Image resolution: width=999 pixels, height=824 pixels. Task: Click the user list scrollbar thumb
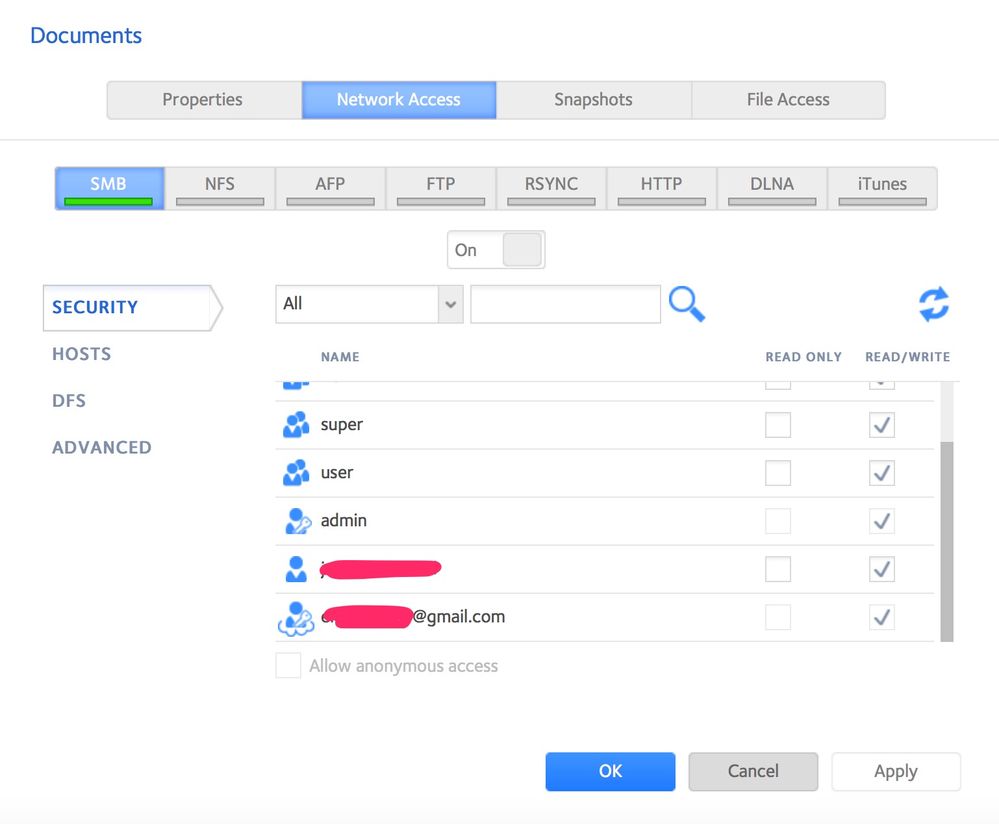(947, 542)
